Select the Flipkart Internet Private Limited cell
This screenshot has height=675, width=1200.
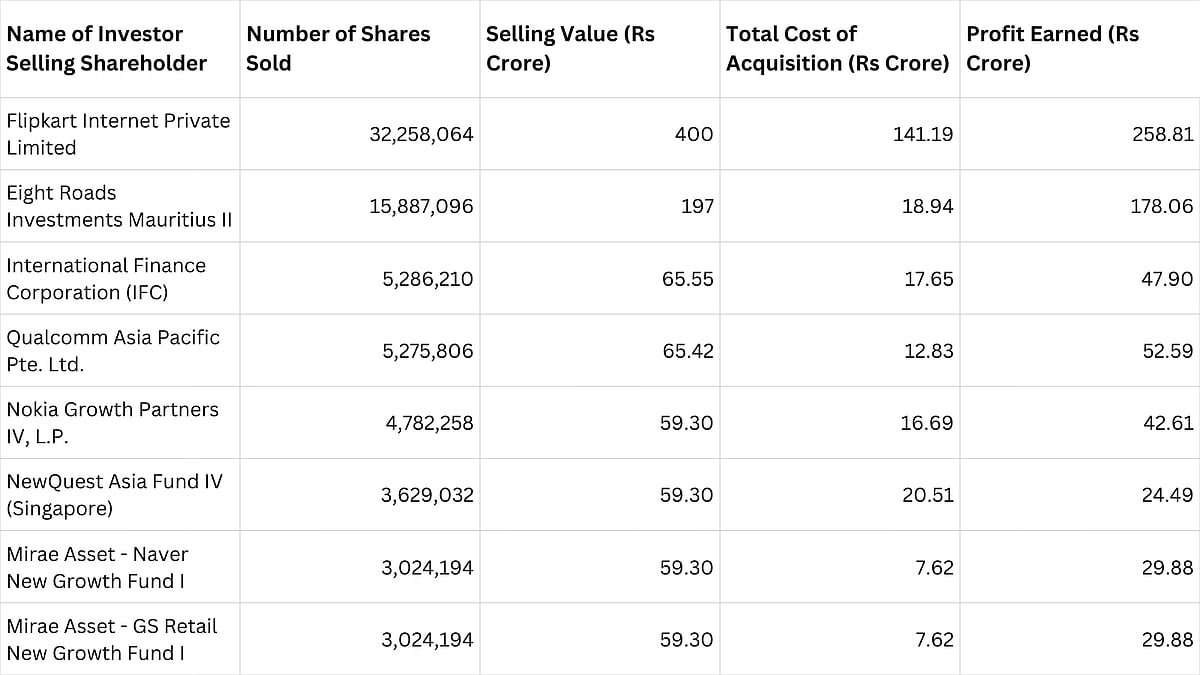tap(118, 134)
